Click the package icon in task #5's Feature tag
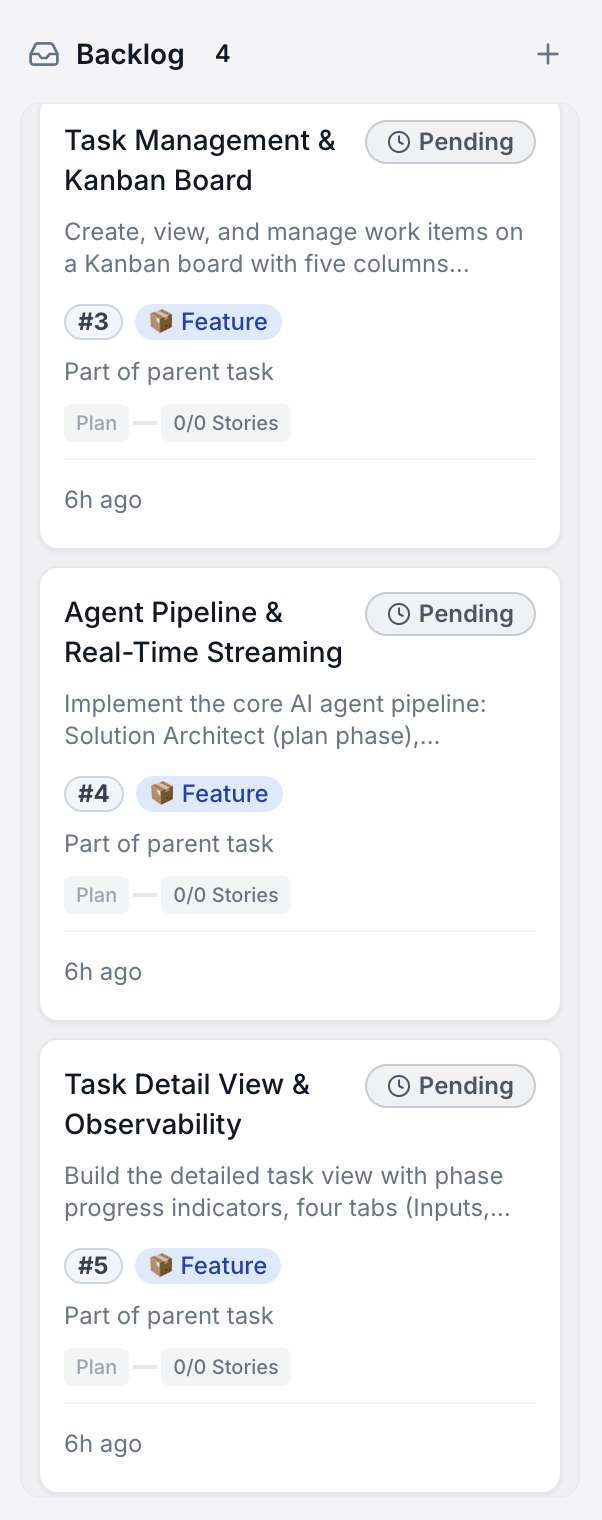The image size is (602, 1520). [x=158, y=1265]
